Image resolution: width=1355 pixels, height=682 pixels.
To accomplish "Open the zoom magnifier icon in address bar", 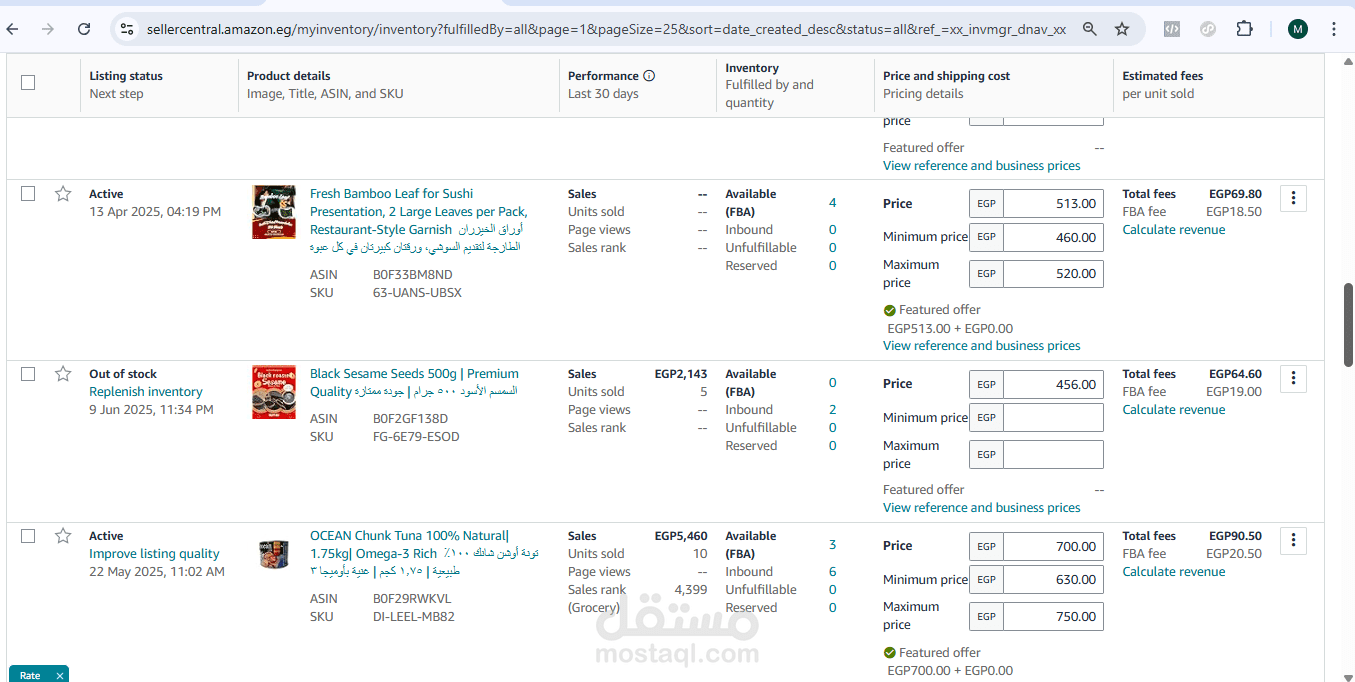I will tap(1089, 29).
